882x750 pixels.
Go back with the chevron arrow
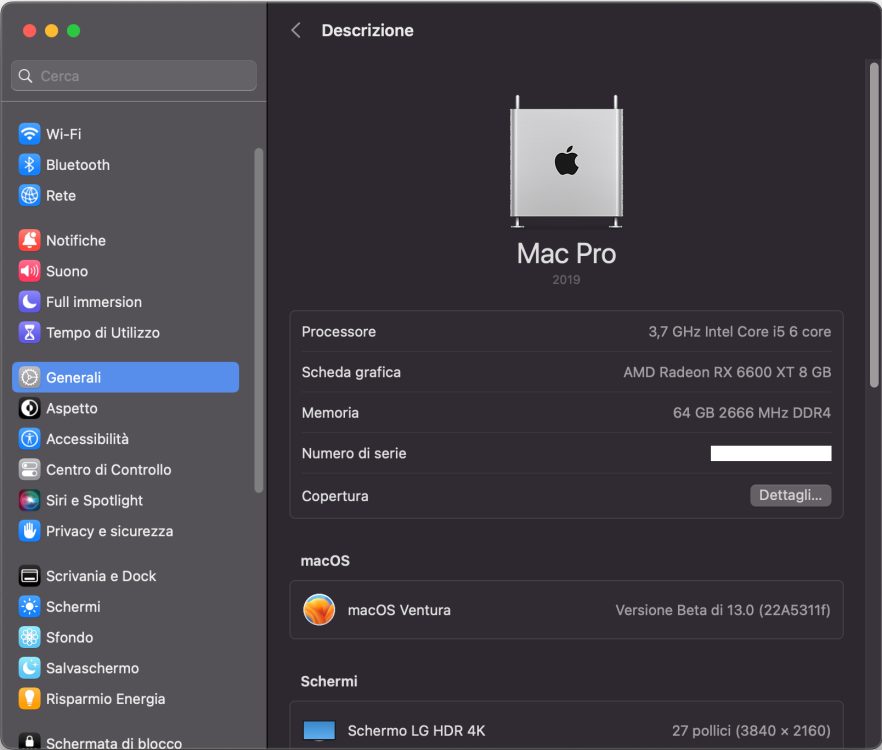point(296,30)
